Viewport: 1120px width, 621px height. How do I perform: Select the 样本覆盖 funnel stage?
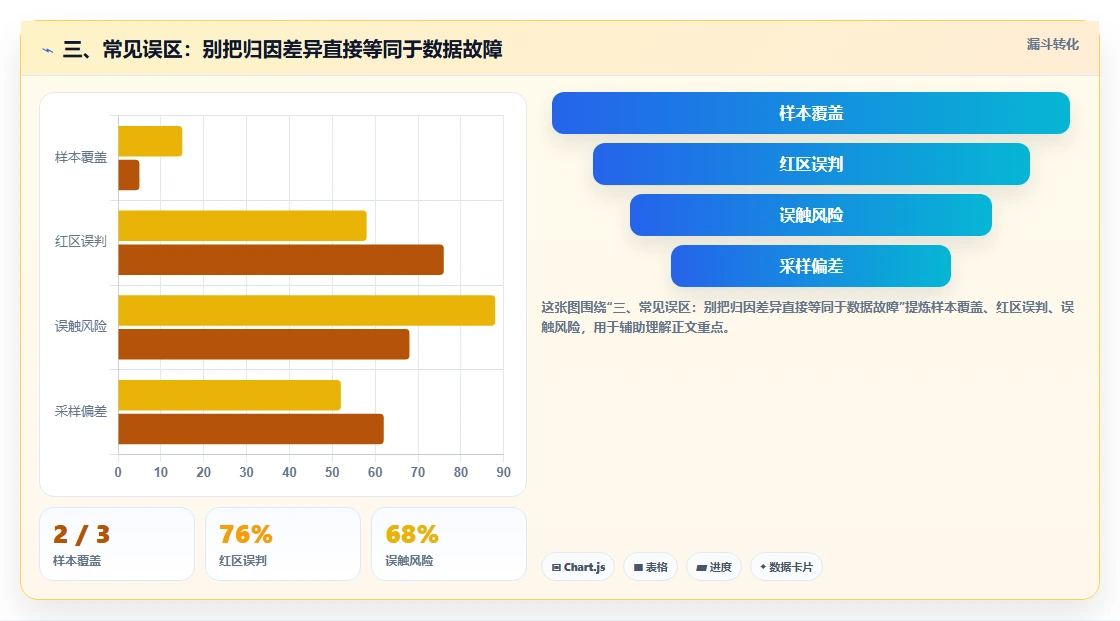(x=811, y=113)
